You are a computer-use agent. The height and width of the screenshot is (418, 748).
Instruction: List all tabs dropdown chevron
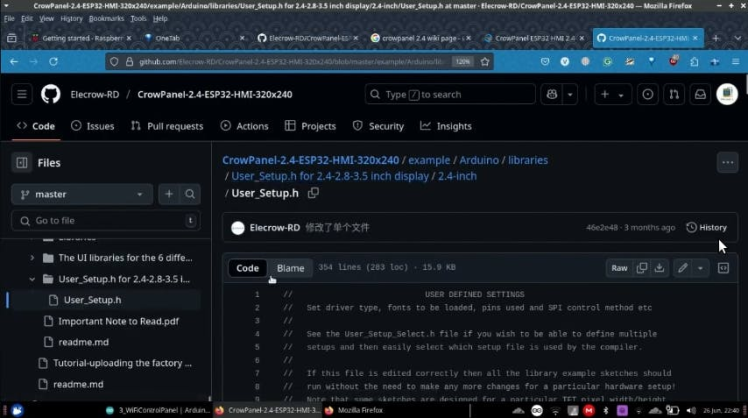click(738, 38)
